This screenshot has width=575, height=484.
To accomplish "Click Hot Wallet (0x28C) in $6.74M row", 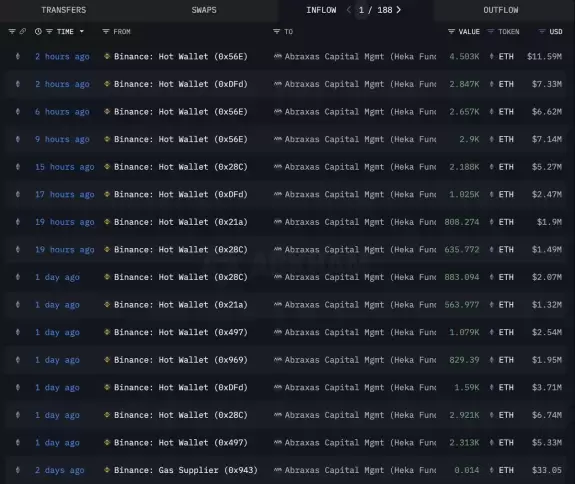I will (x=181, y=415).
